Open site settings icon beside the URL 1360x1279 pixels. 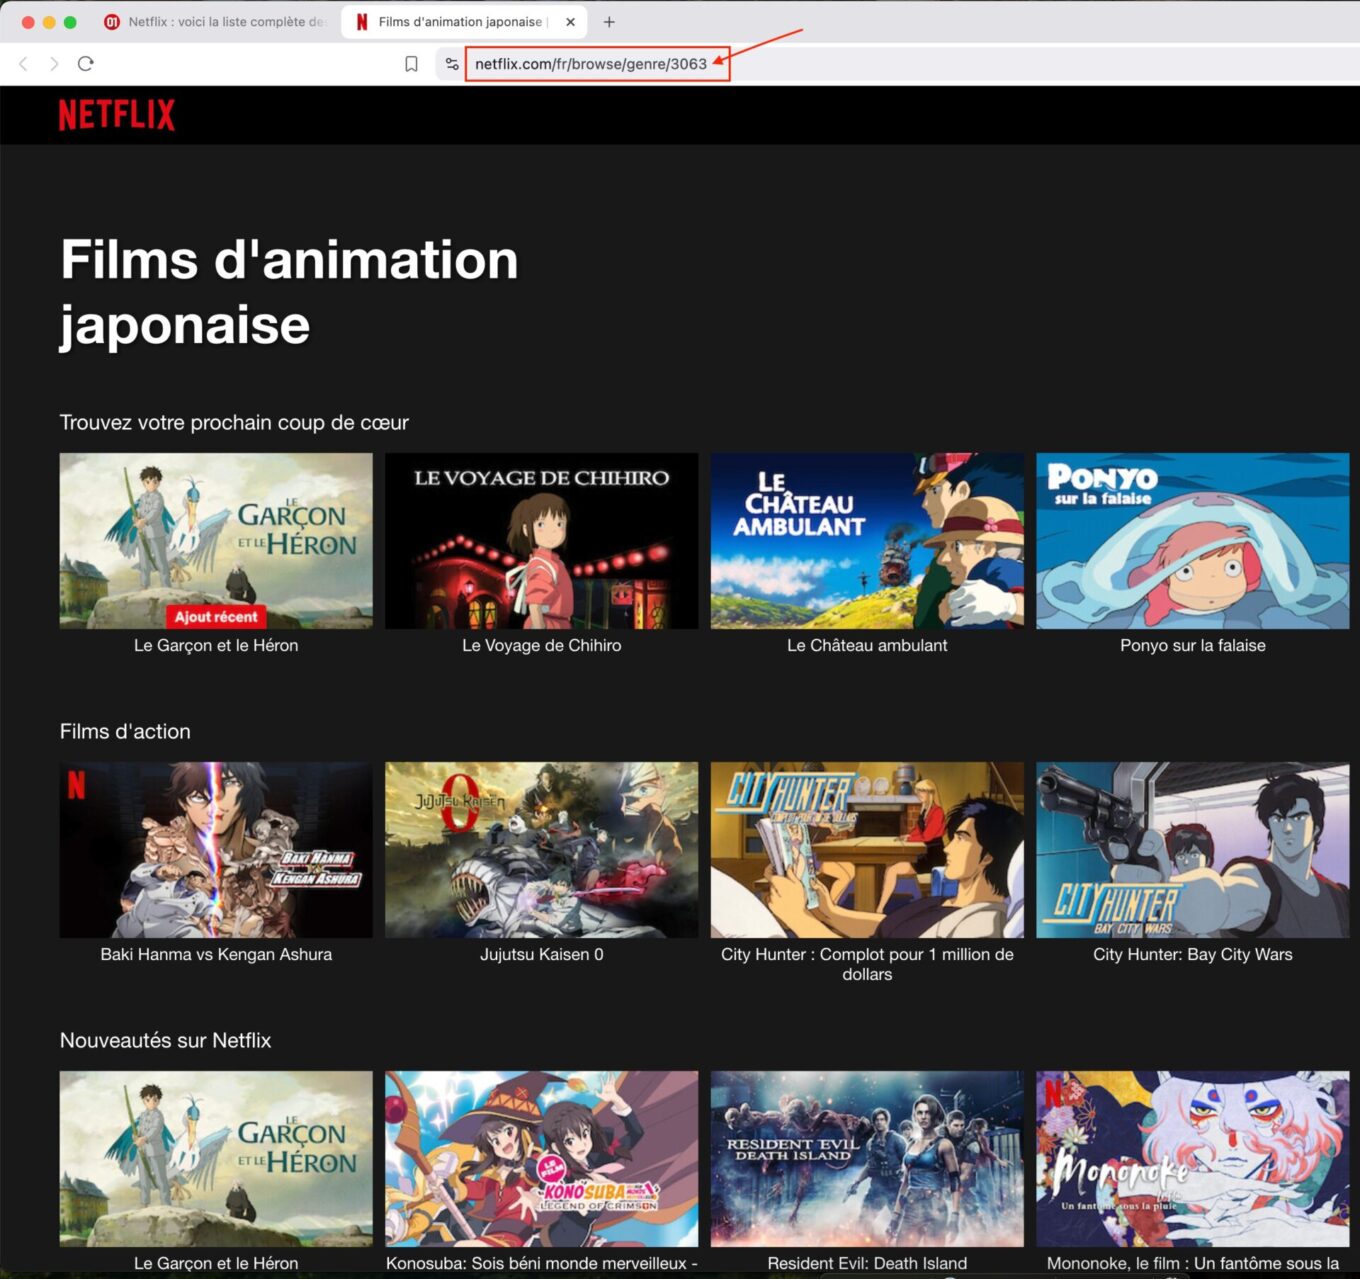point(452,64)
